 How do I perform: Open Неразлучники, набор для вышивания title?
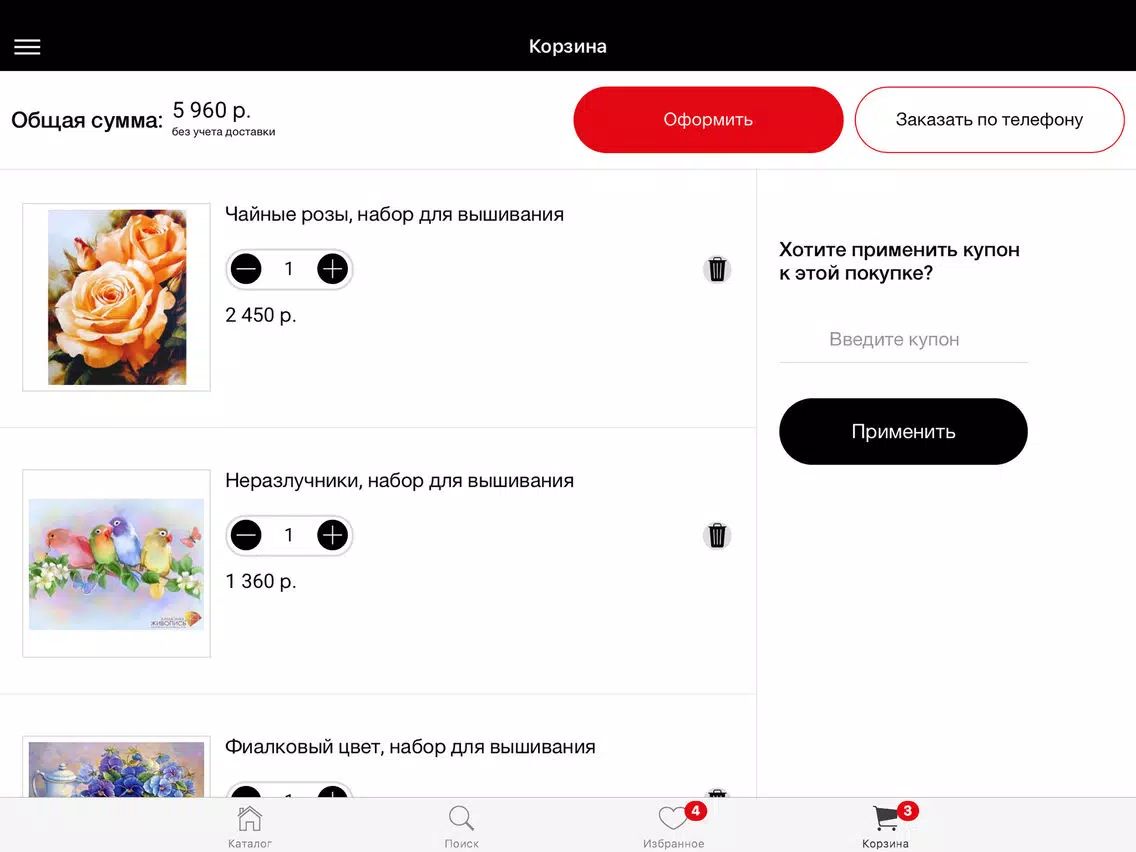pyautogui.click(x=399, y=480)
